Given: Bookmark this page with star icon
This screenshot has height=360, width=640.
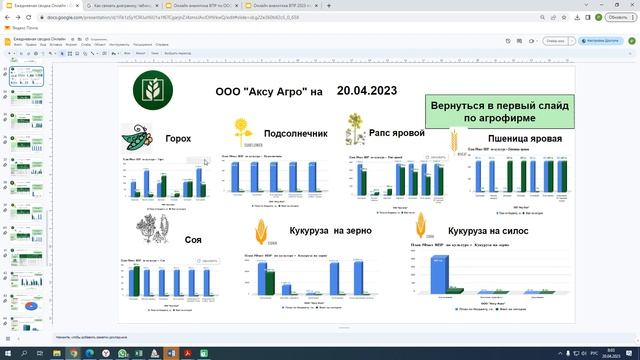Looking at the screenshot, I should [x=564, y=18].
